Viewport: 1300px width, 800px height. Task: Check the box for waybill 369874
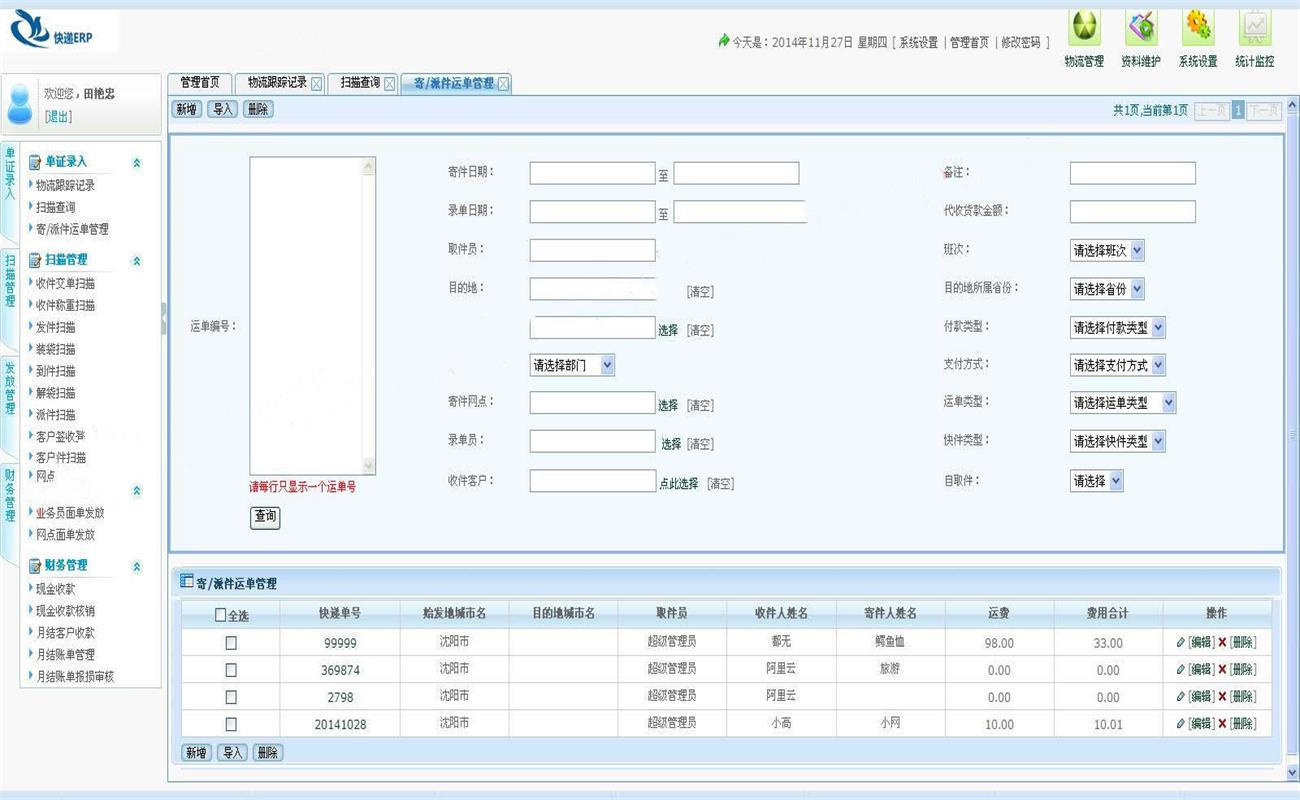tap(231, 670)
